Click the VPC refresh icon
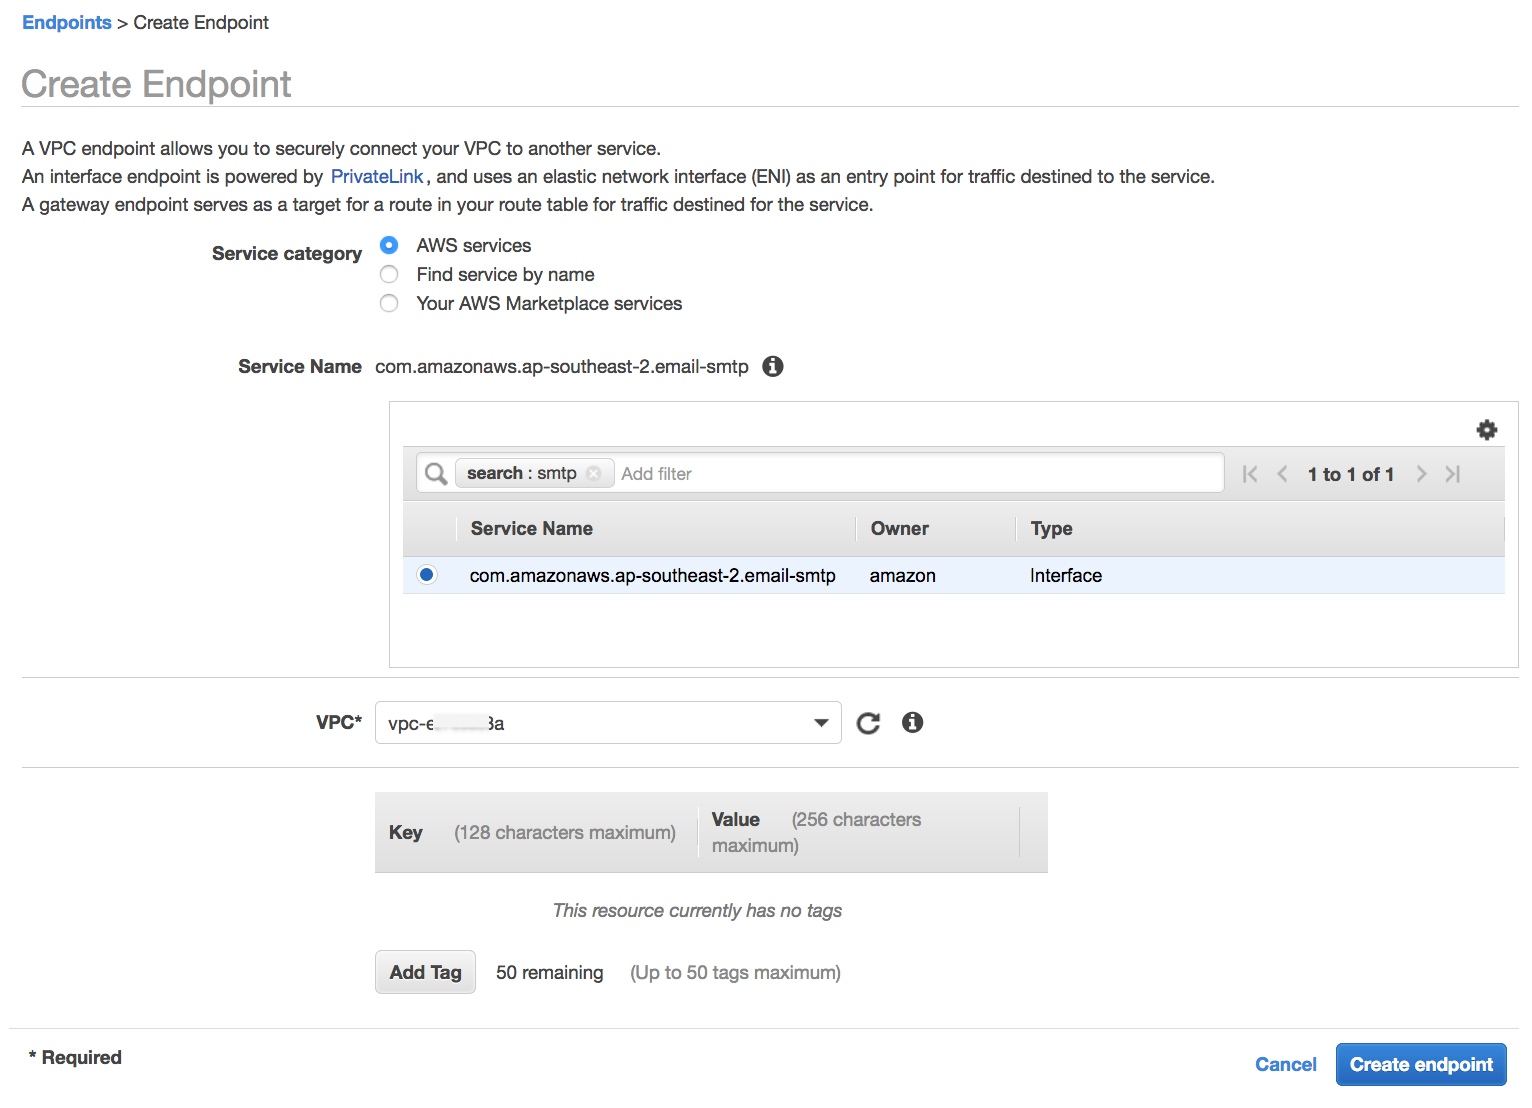 point(868,723)
